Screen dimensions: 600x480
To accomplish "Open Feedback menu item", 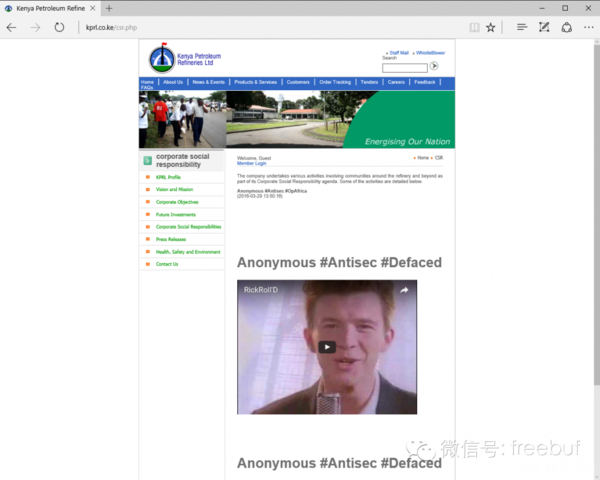I will (x=425, y=82).
